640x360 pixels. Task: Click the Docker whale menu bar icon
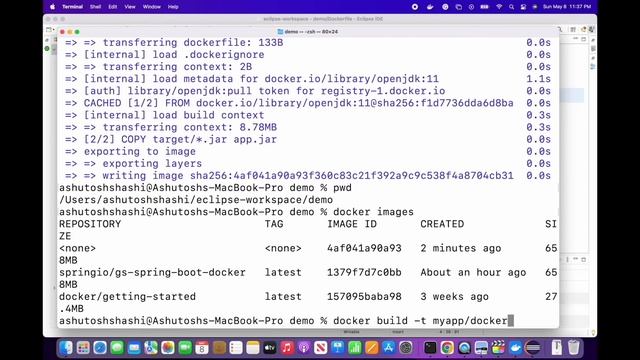coord(430,7)
